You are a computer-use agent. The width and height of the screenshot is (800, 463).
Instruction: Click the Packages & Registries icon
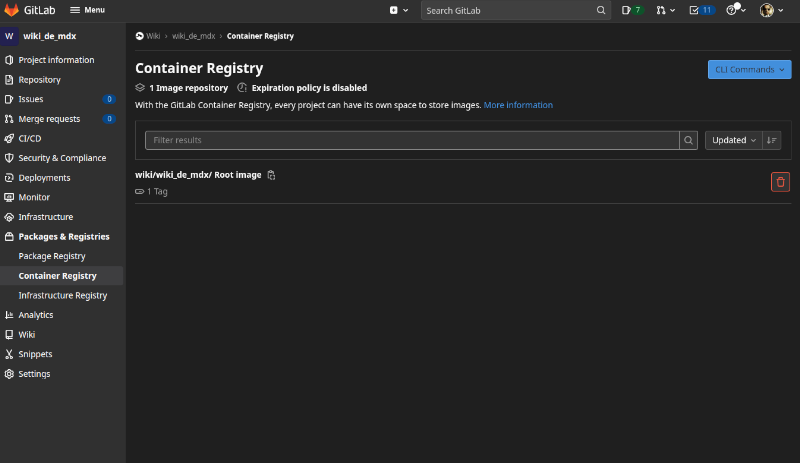tap(9, 236)
